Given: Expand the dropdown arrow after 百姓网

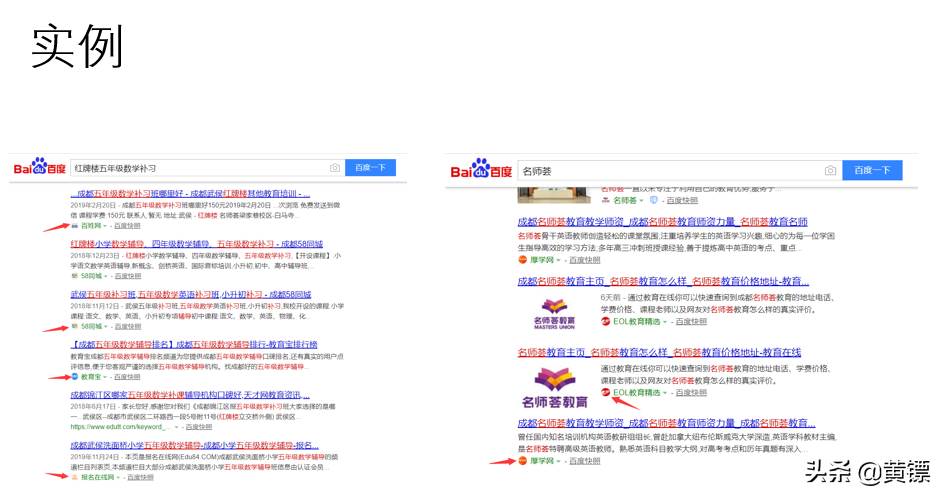Looking at the screenshot, I should (x=105, y=226).
